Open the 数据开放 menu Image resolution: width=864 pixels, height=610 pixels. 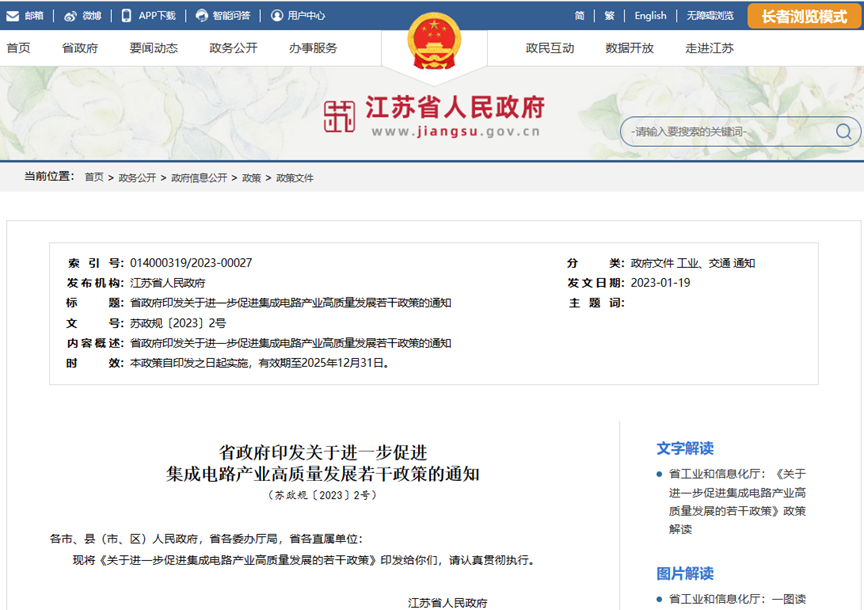[629, 48]
